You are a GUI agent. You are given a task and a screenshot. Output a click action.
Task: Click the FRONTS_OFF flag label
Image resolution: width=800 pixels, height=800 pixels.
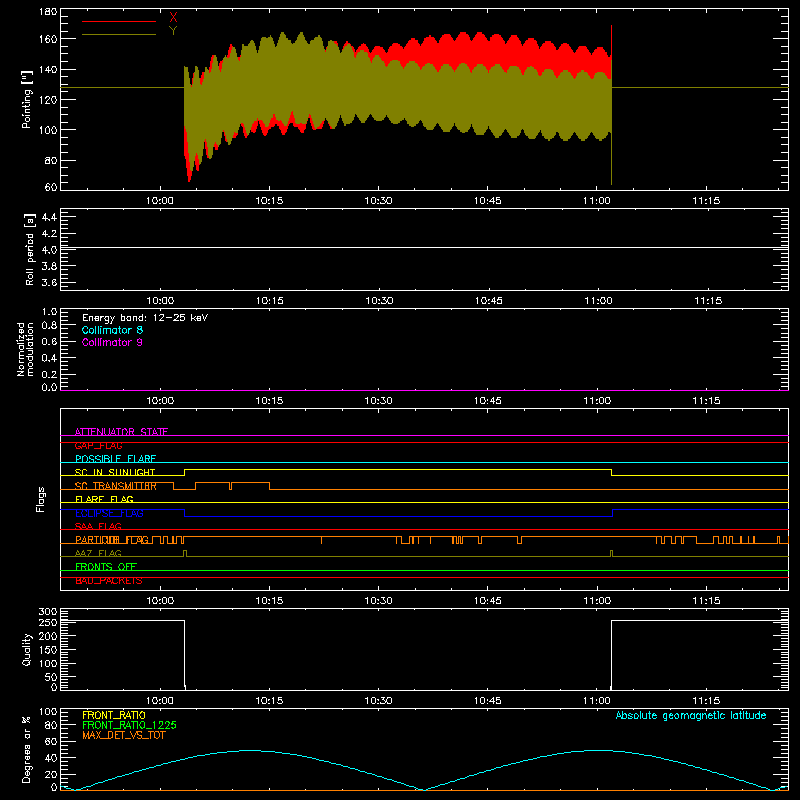pyautogui.click(x=106, y=566)
